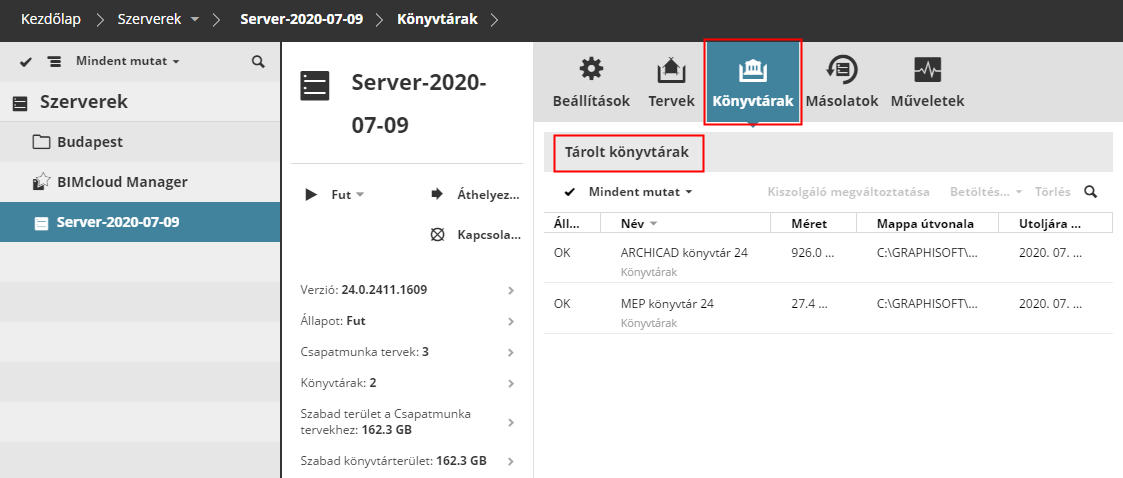Click the Tárolt könyvtárak heading
Viewport: 1123px width, 478px height.
click(627, 152)
